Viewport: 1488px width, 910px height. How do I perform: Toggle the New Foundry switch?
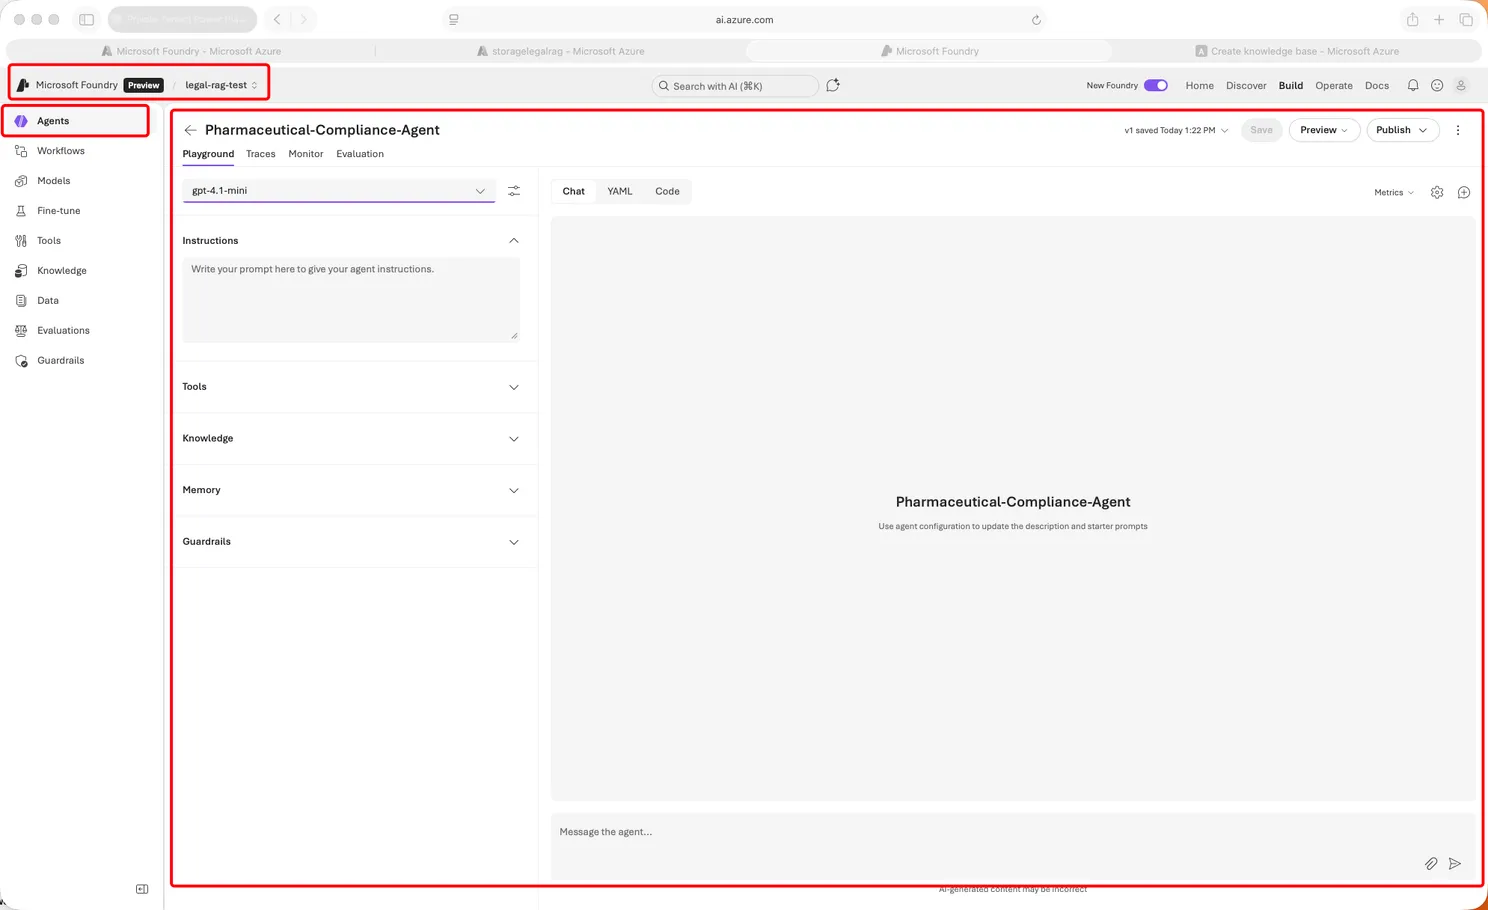pos(1156,86)
